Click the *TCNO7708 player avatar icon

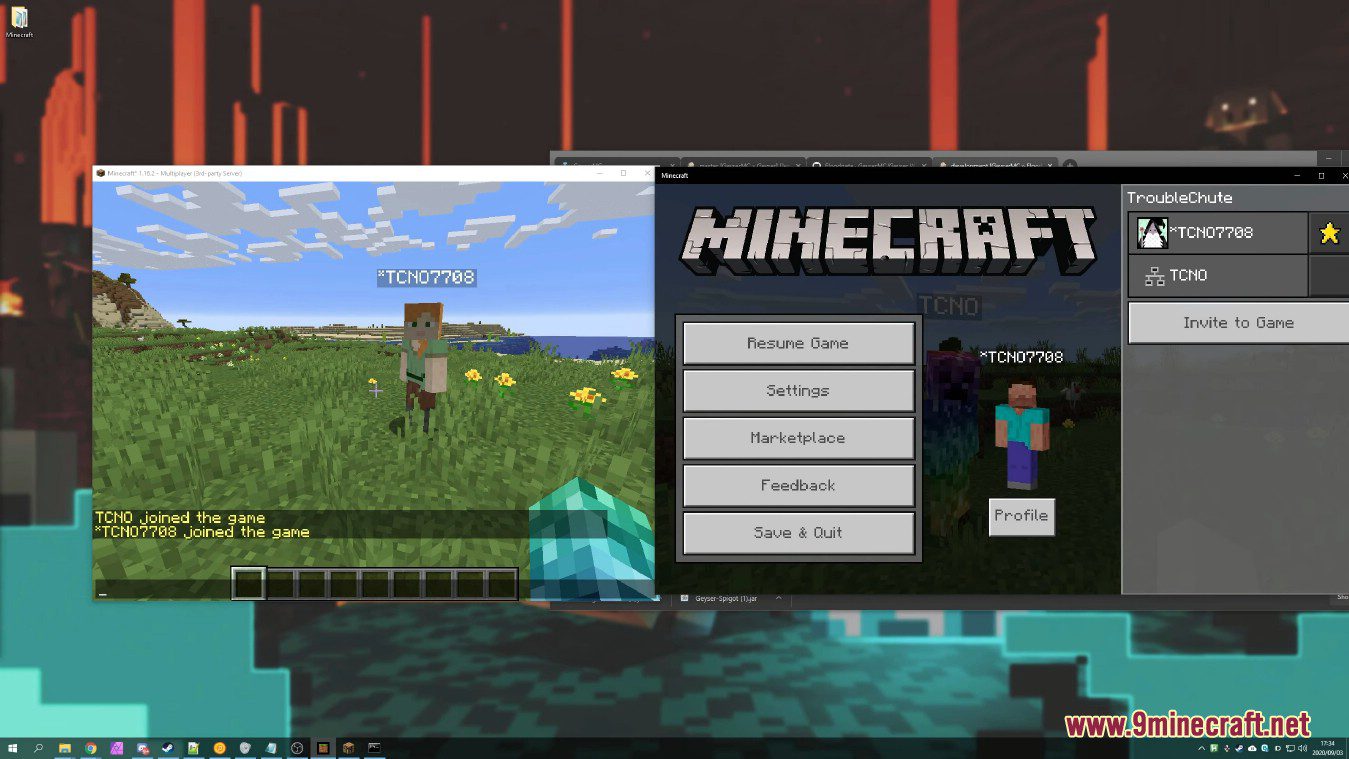coord(1152,233)
